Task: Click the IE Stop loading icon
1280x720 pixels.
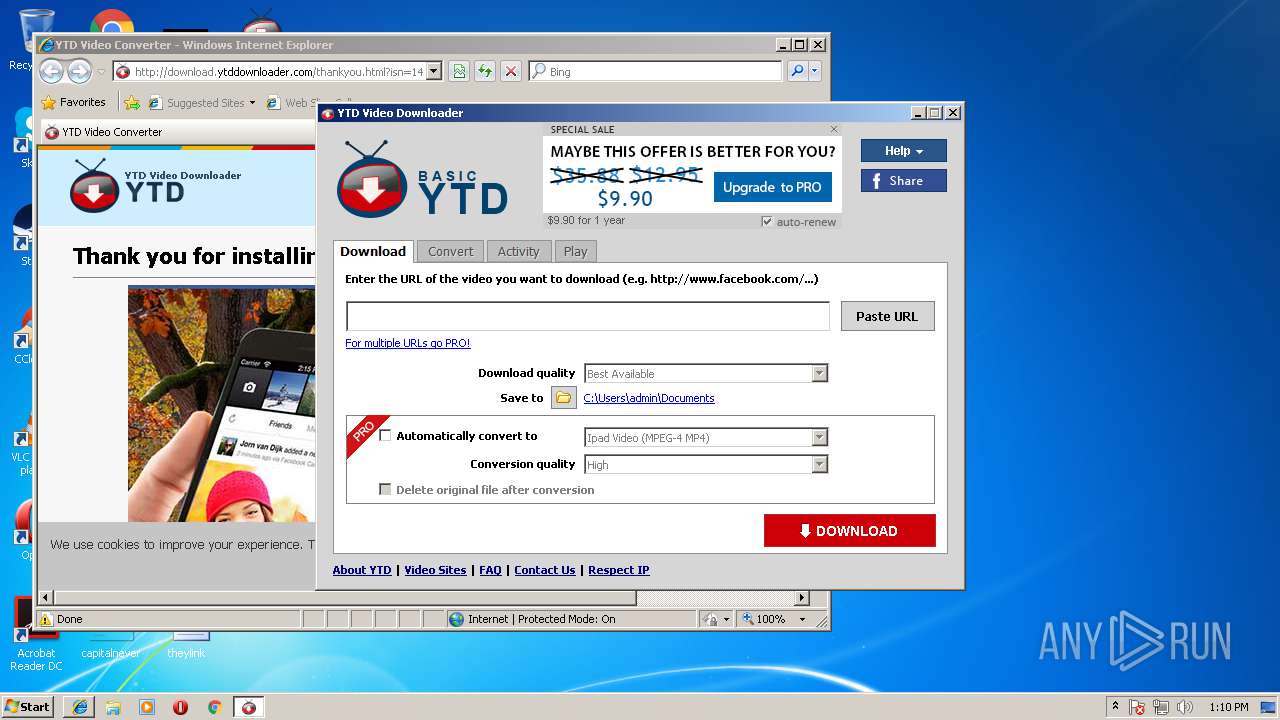Action: pyautogui.click(x=511, y=71)
